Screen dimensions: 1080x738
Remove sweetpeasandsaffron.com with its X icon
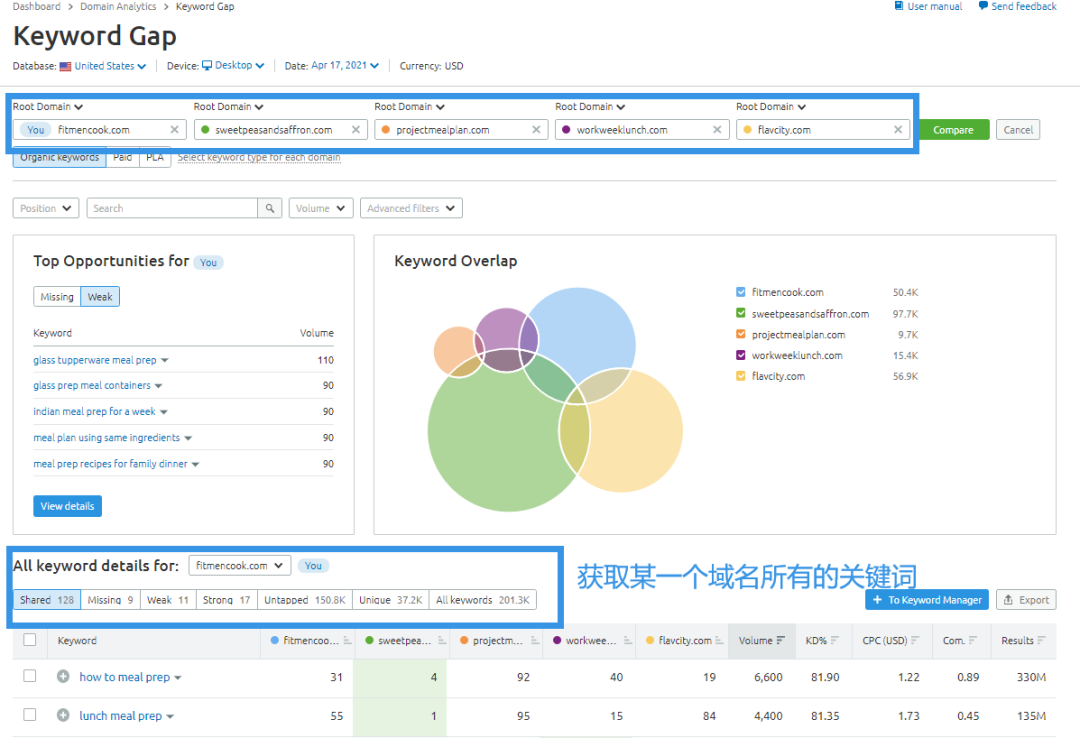pos(357,129)
